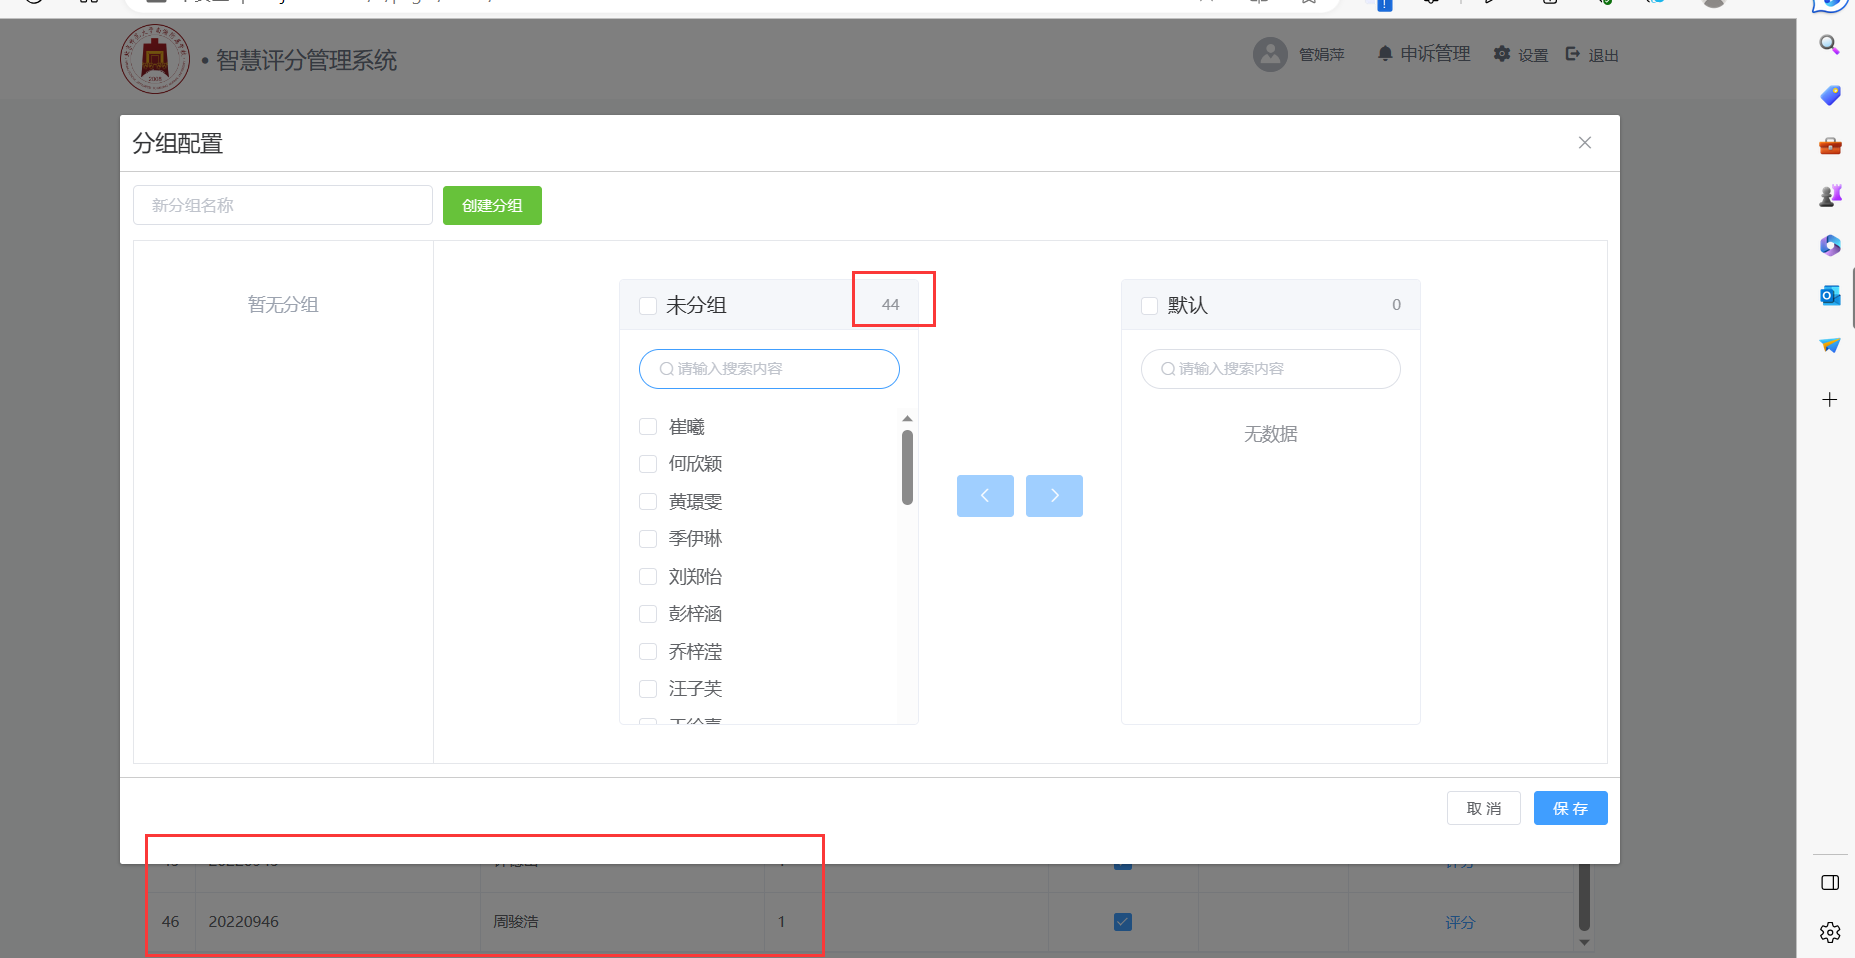Click the member list scrollbar thumb
This screenshot has width=1855, height=958.
tap(907, 467)
